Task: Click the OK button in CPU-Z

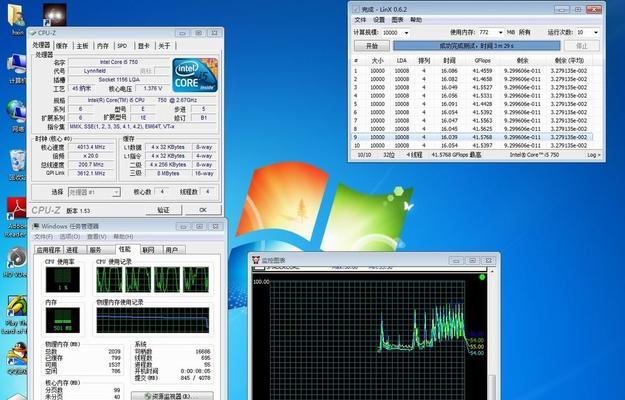Action: click(203, 210)
